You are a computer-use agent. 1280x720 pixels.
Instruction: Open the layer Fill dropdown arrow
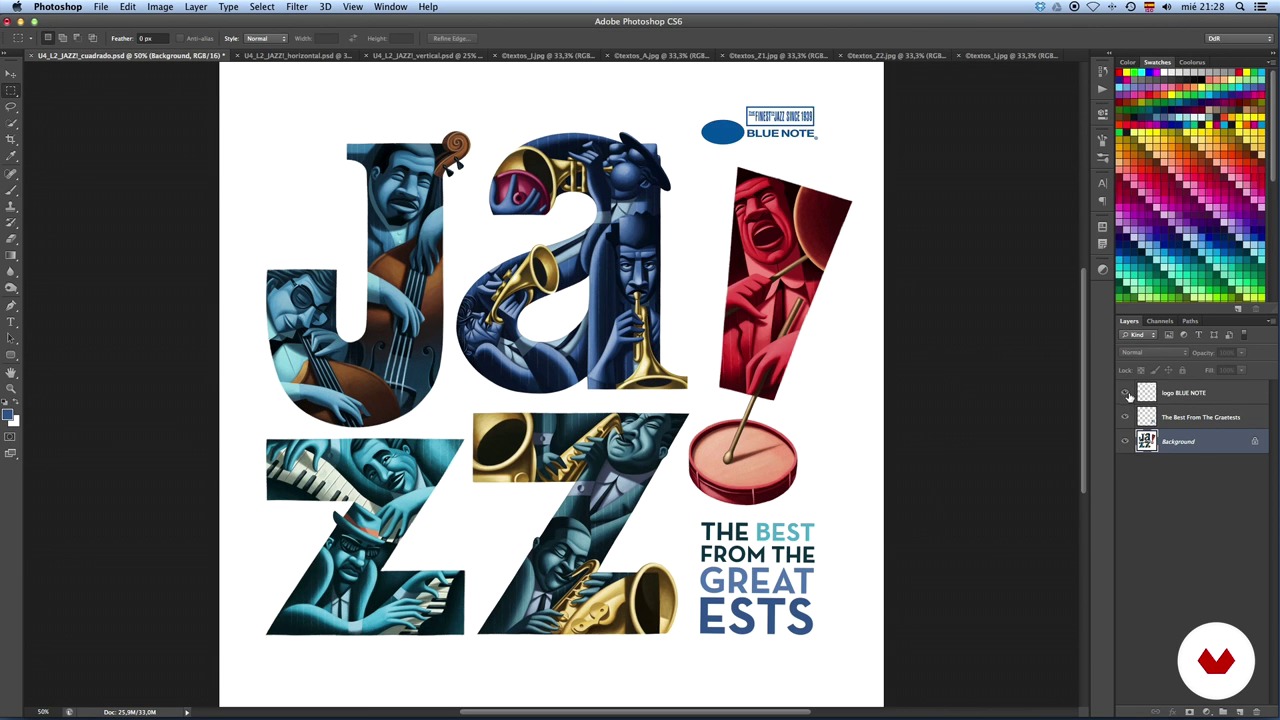point(1242,370)
